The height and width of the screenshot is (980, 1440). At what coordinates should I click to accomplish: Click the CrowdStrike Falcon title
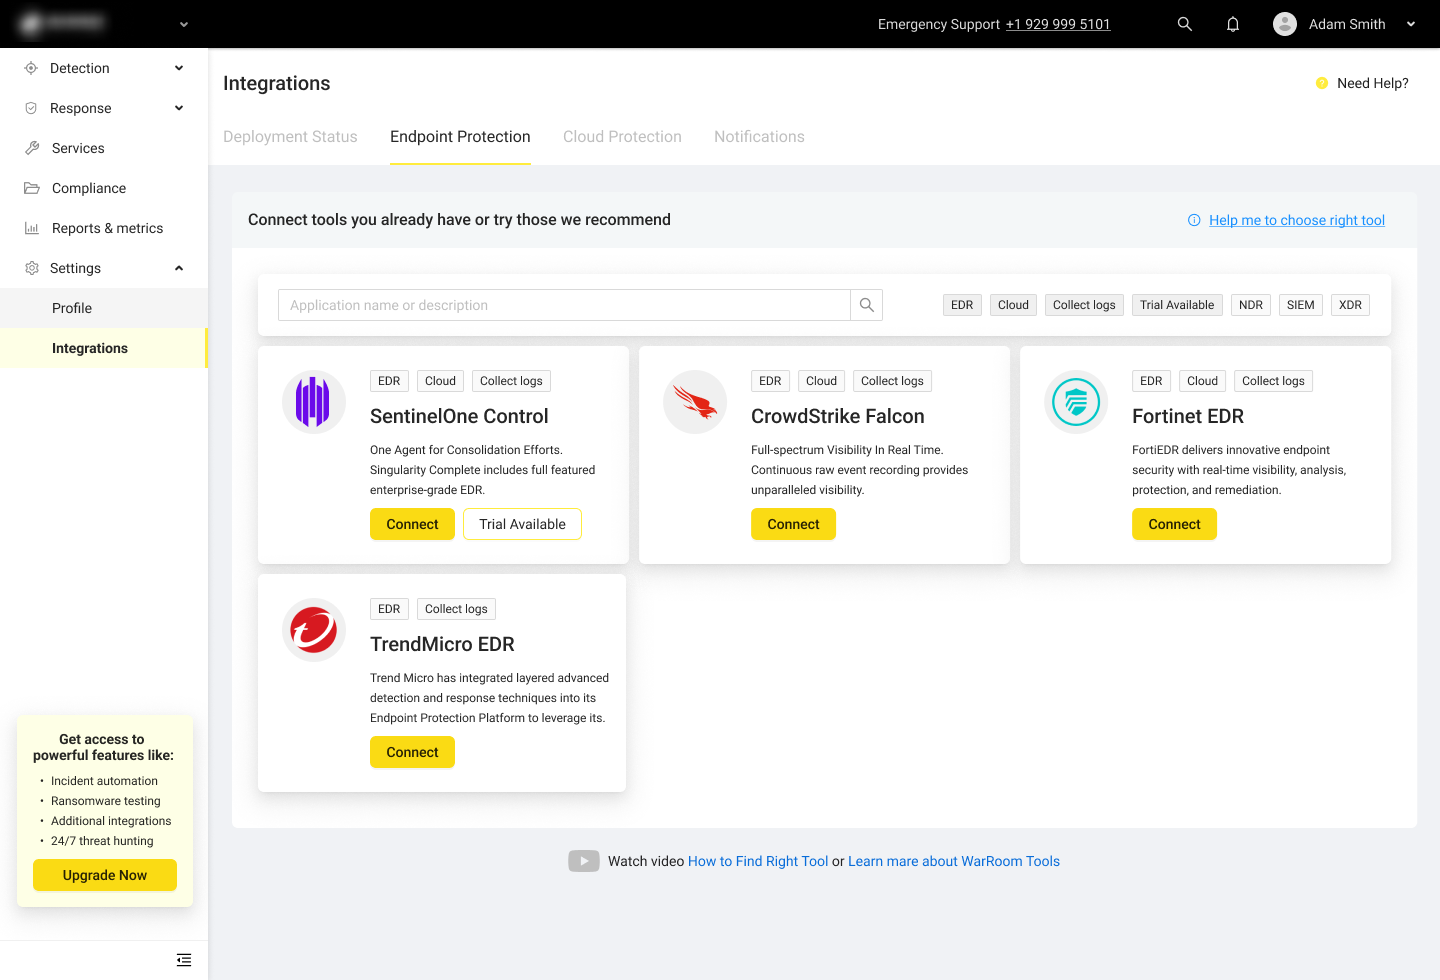838,416
